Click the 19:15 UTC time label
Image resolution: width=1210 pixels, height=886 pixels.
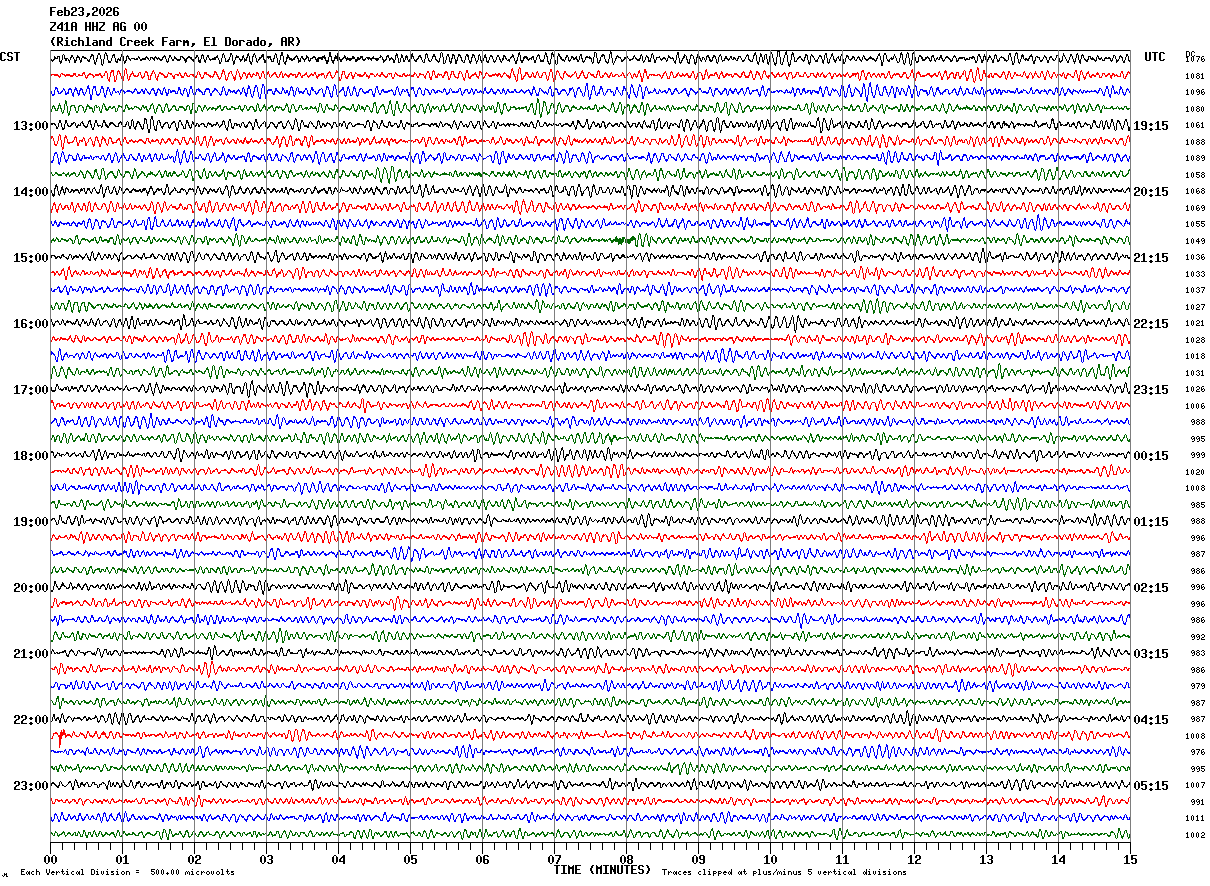click(1151, 126)
